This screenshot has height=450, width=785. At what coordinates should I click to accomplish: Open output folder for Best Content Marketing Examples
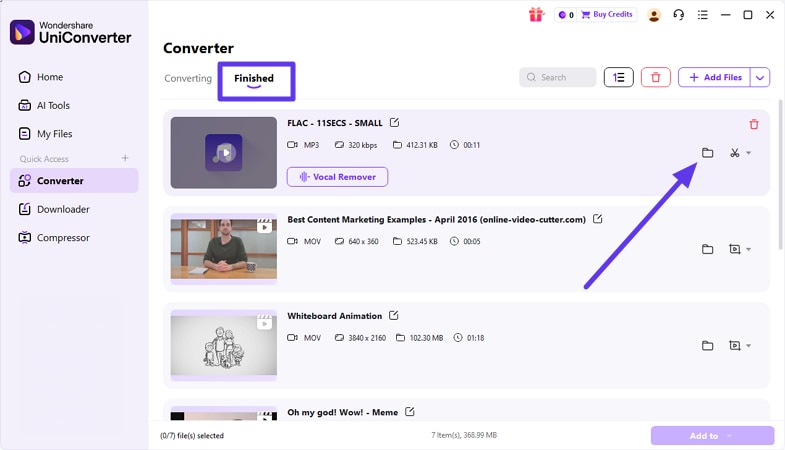pyautogui.click(x=707, y=249)
